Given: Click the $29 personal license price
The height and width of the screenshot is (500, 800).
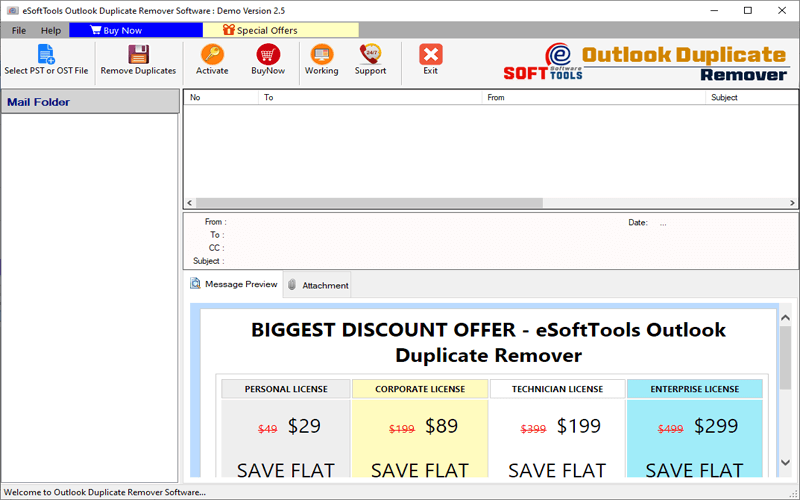Looking at the screenshot, I should [304, 426].
